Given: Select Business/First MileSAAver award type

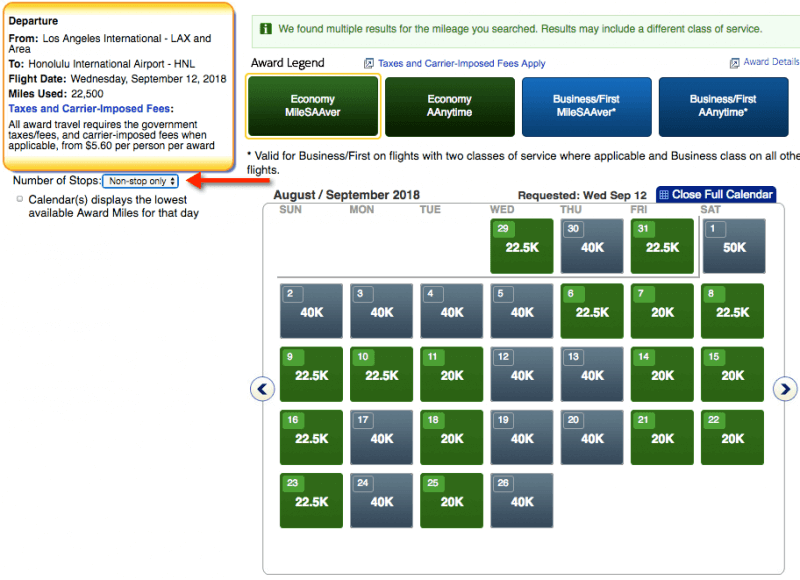Looking at the screenshot, I should 586,107.
